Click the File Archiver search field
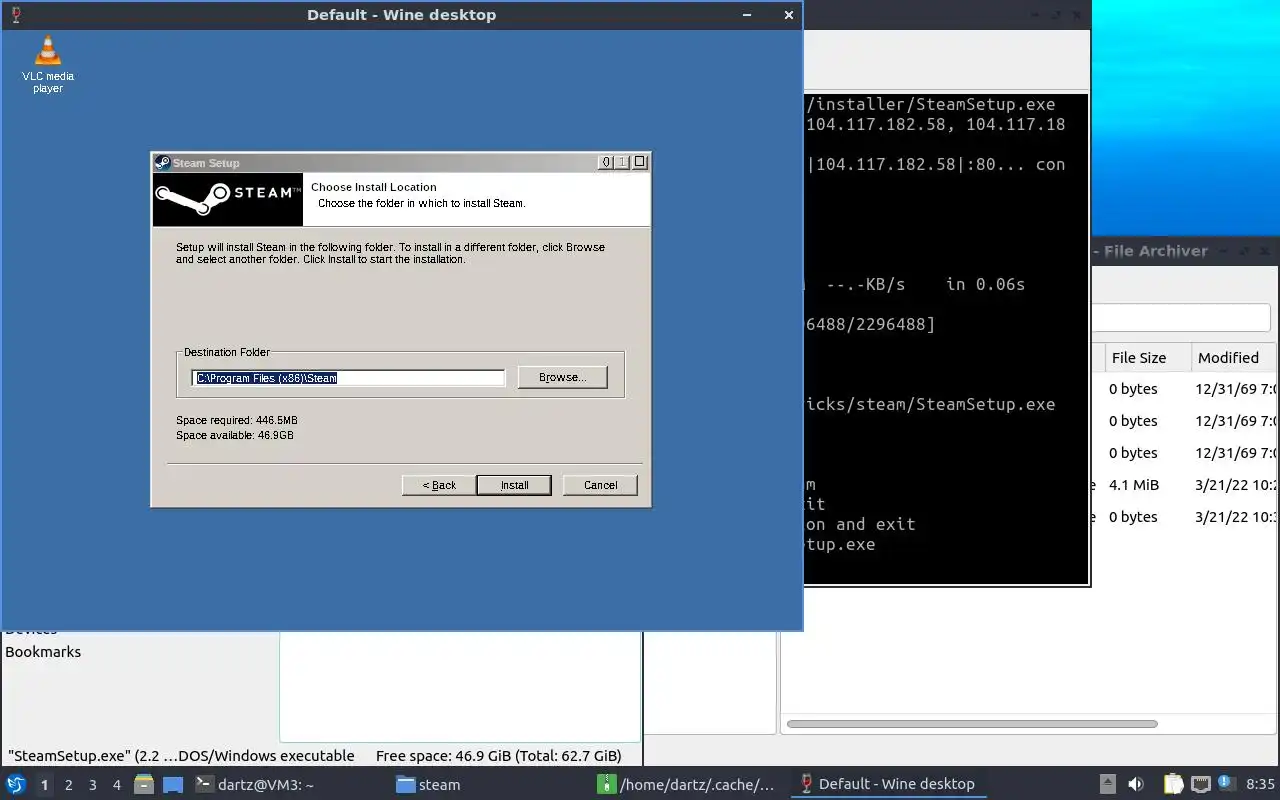The width and height of the screenshot is (1280, 800). point(1181,318)
